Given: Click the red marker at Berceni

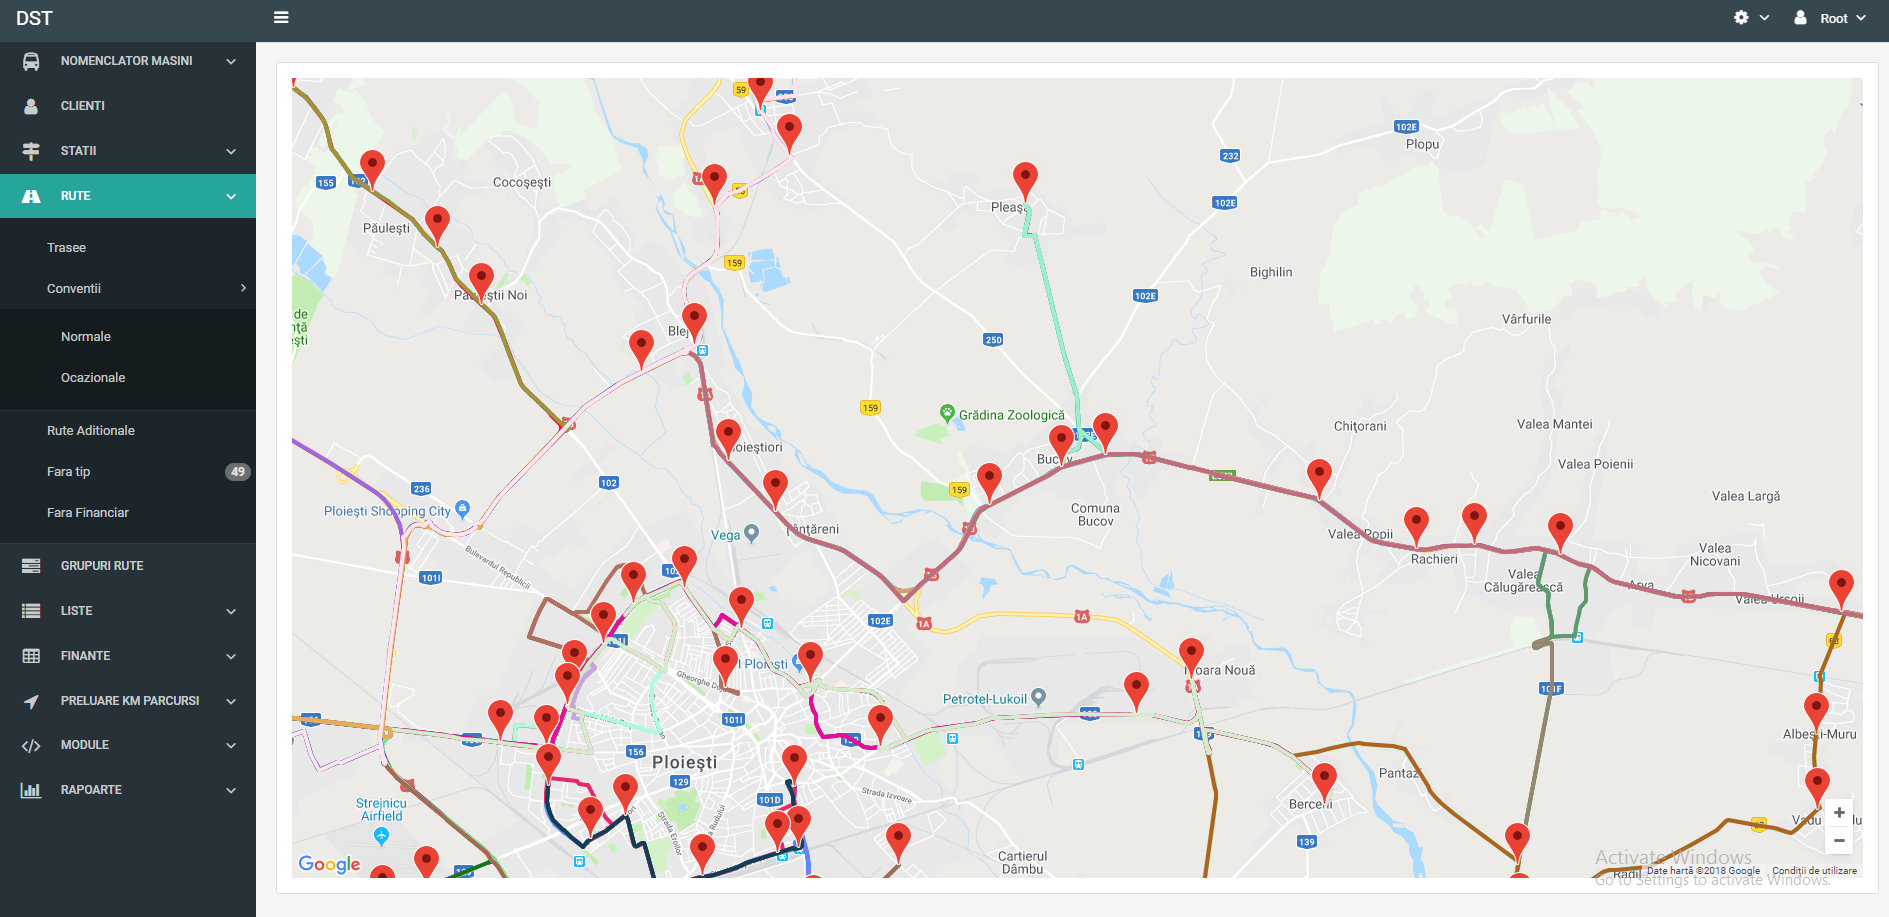Looking at the screenshot, I should coord(1324,783).
